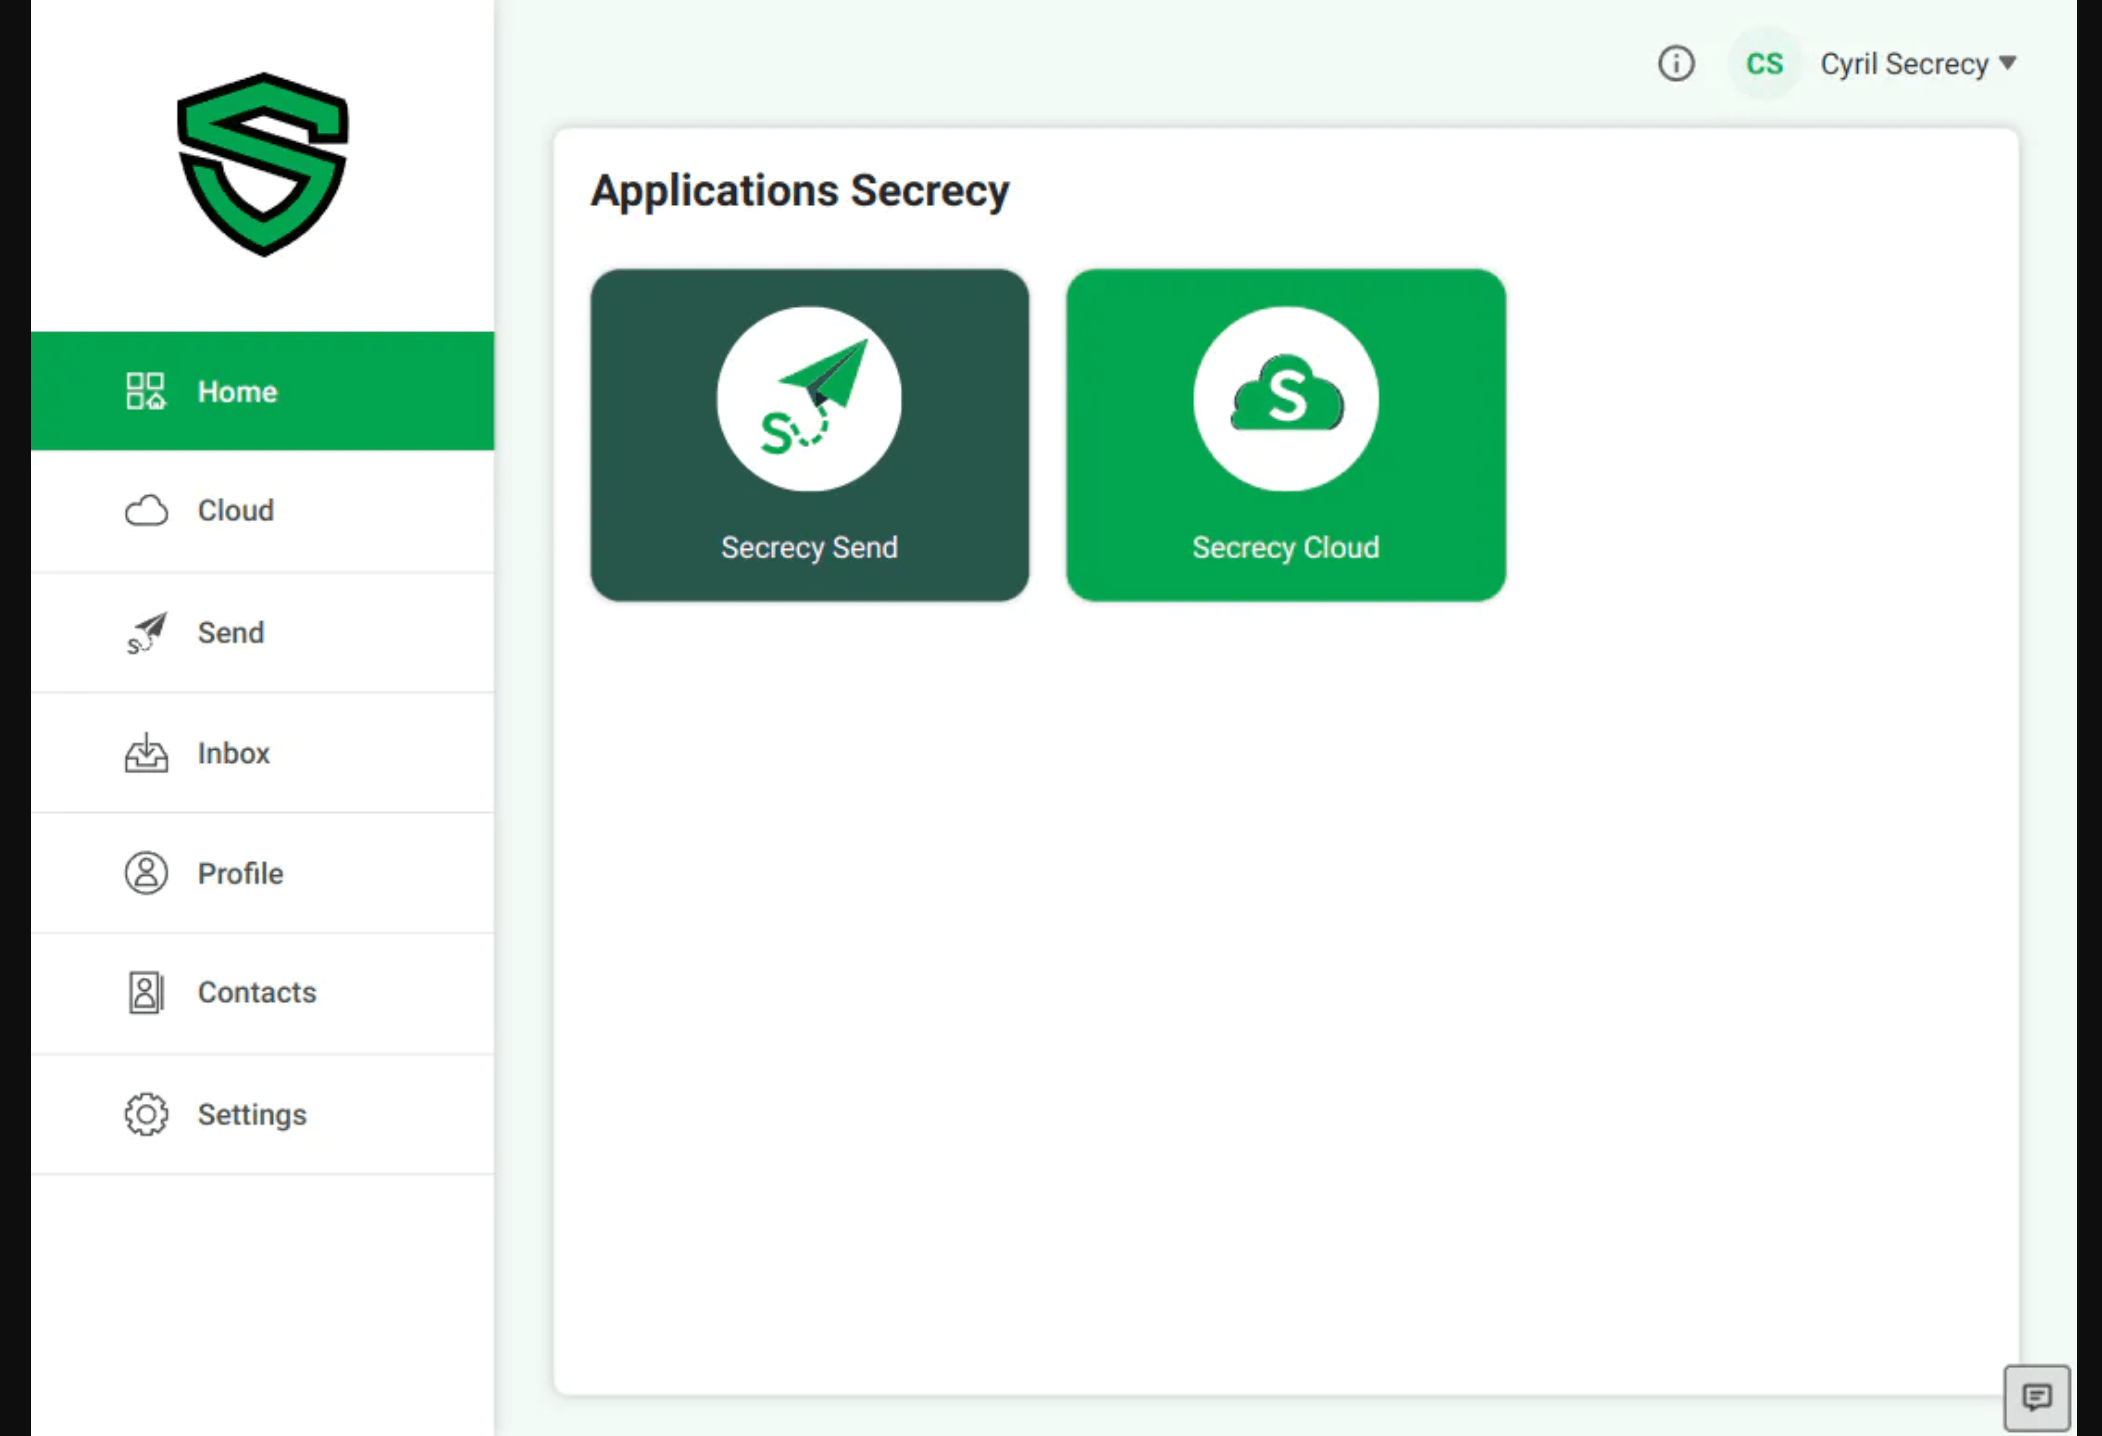Access Settings menu

pos(251,1113)
